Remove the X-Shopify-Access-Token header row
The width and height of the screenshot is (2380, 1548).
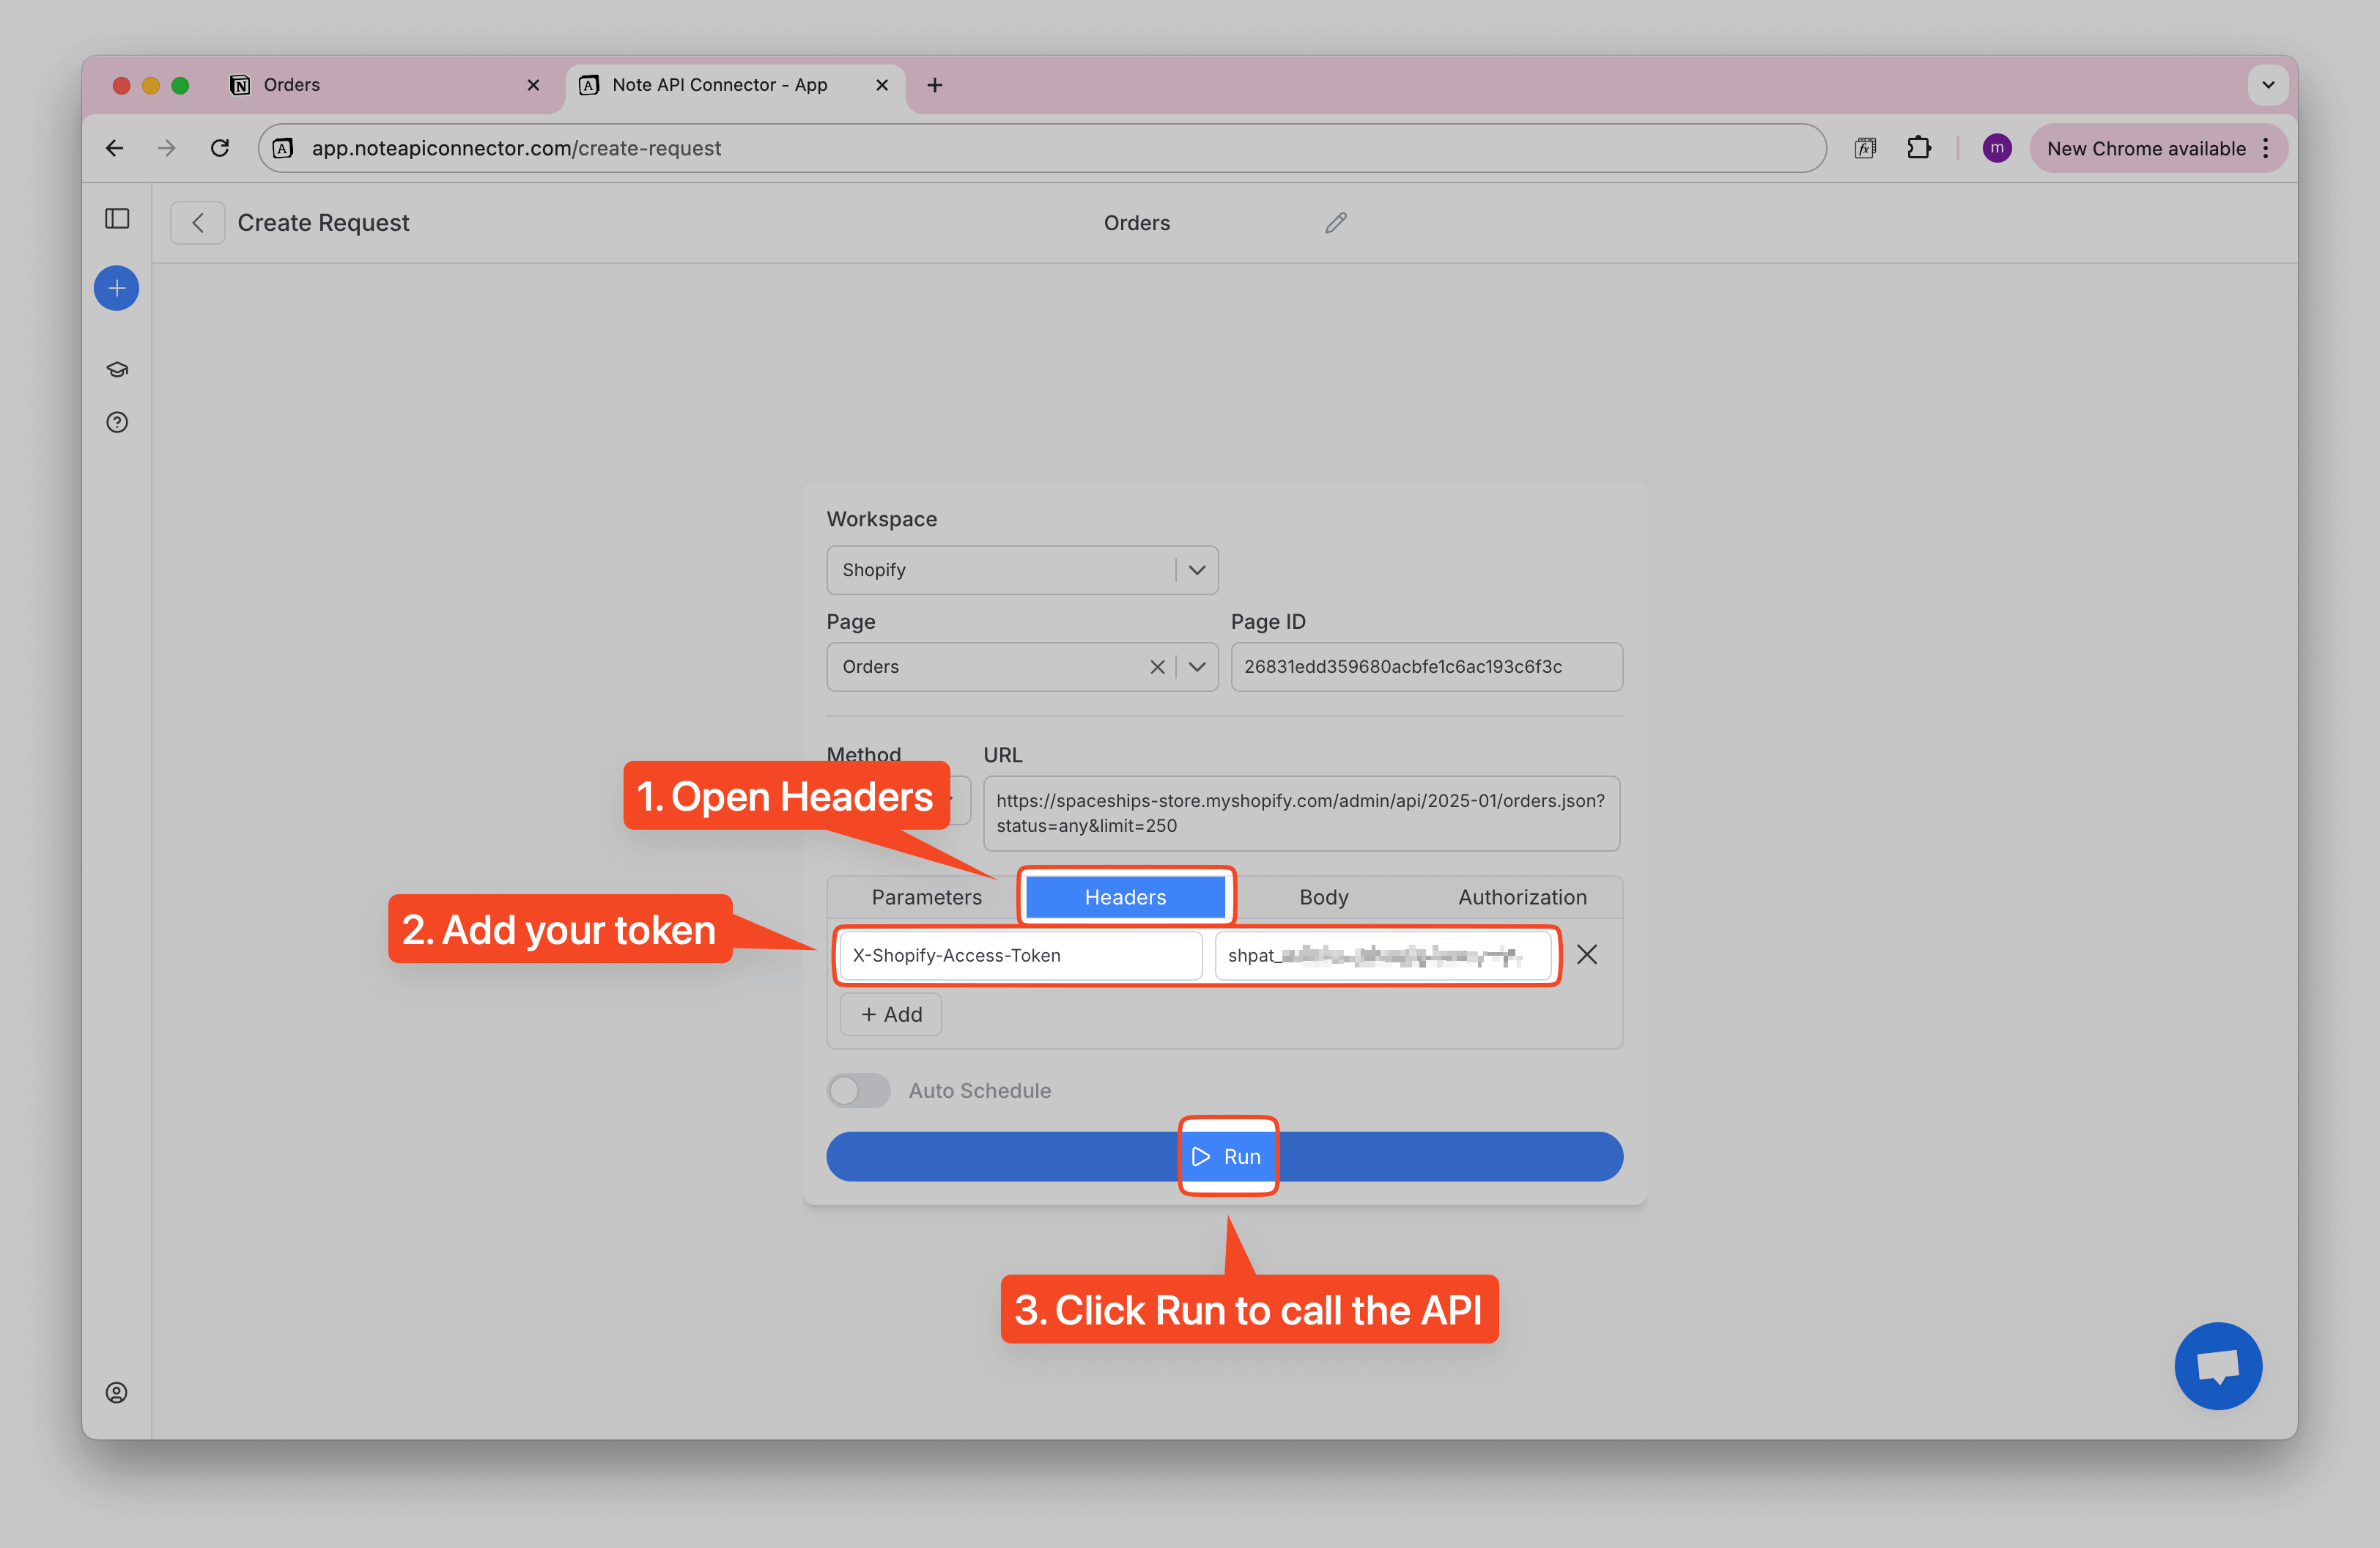coord(1586,954)
